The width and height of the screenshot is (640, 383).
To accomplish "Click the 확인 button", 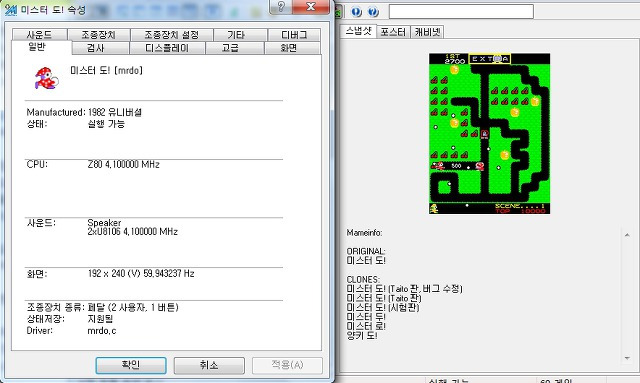I will click(131, 365).
